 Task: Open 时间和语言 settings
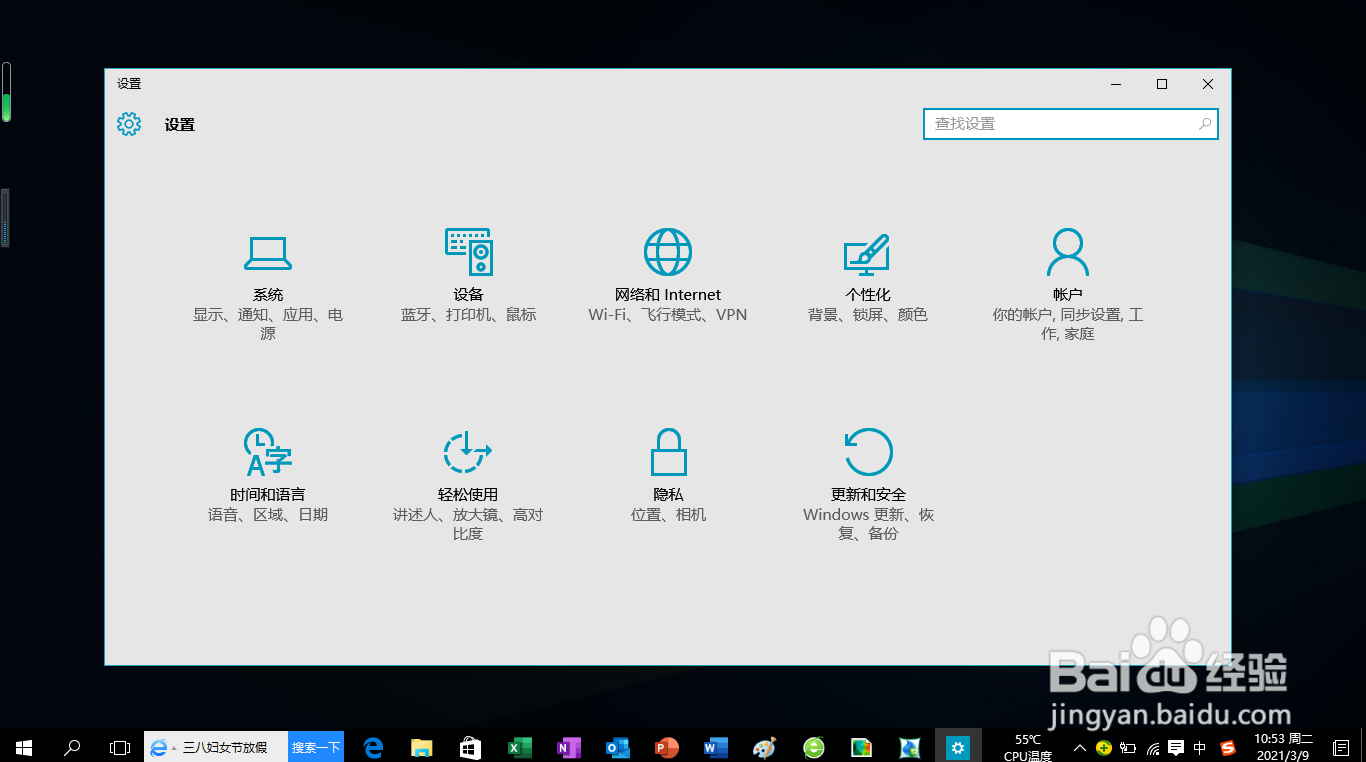268,476
